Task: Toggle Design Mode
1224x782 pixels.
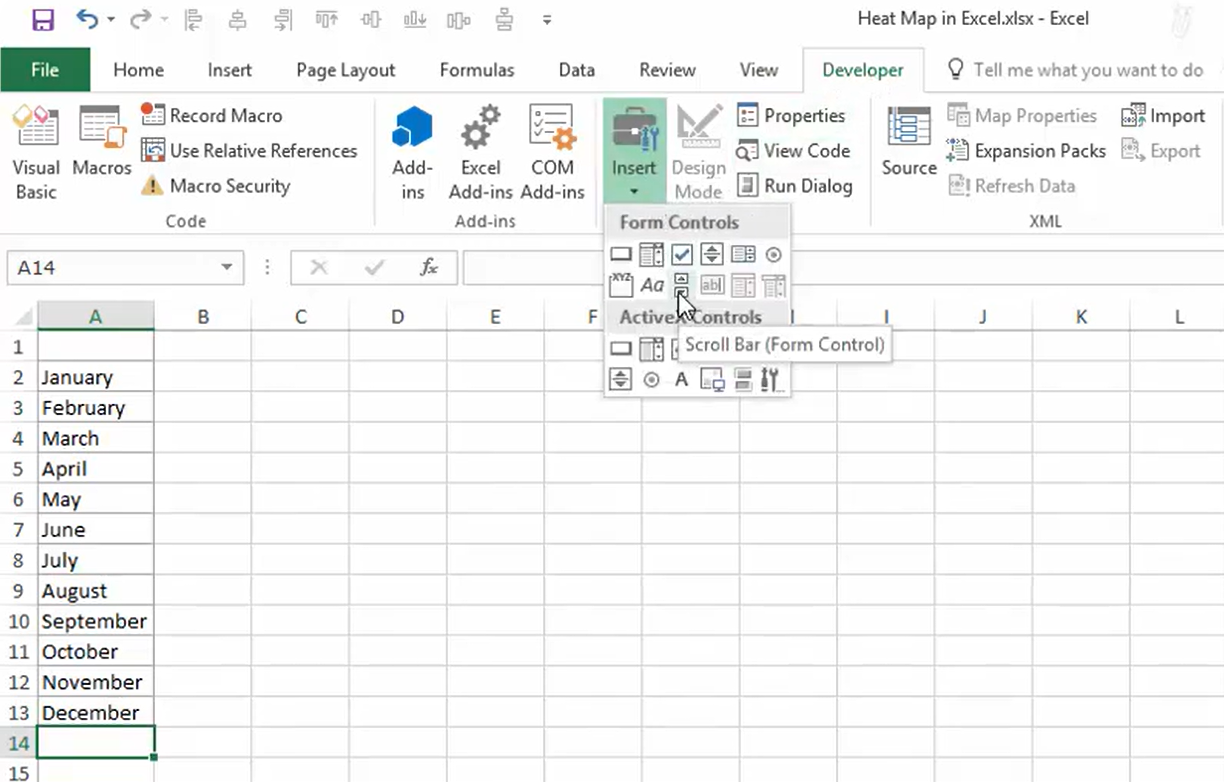Action: 698,152
